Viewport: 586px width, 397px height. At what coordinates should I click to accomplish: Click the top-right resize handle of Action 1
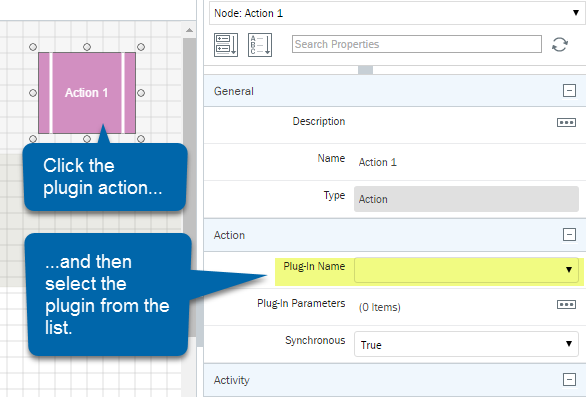pos(141,47)
